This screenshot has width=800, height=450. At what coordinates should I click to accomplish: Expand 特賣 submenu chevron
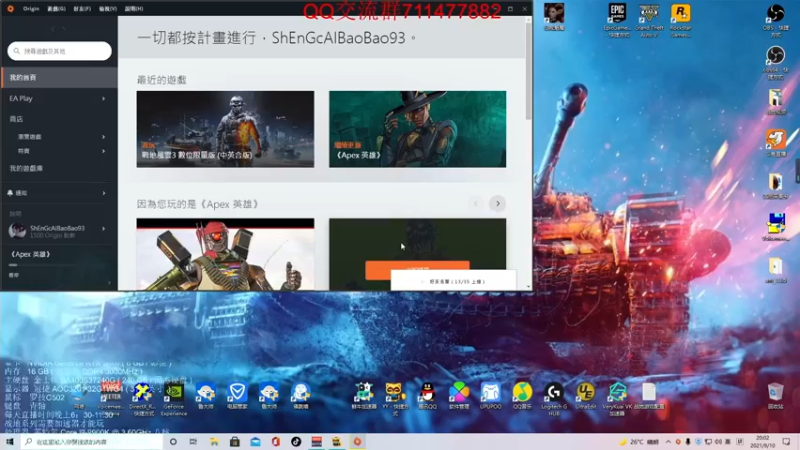point(104,151)
